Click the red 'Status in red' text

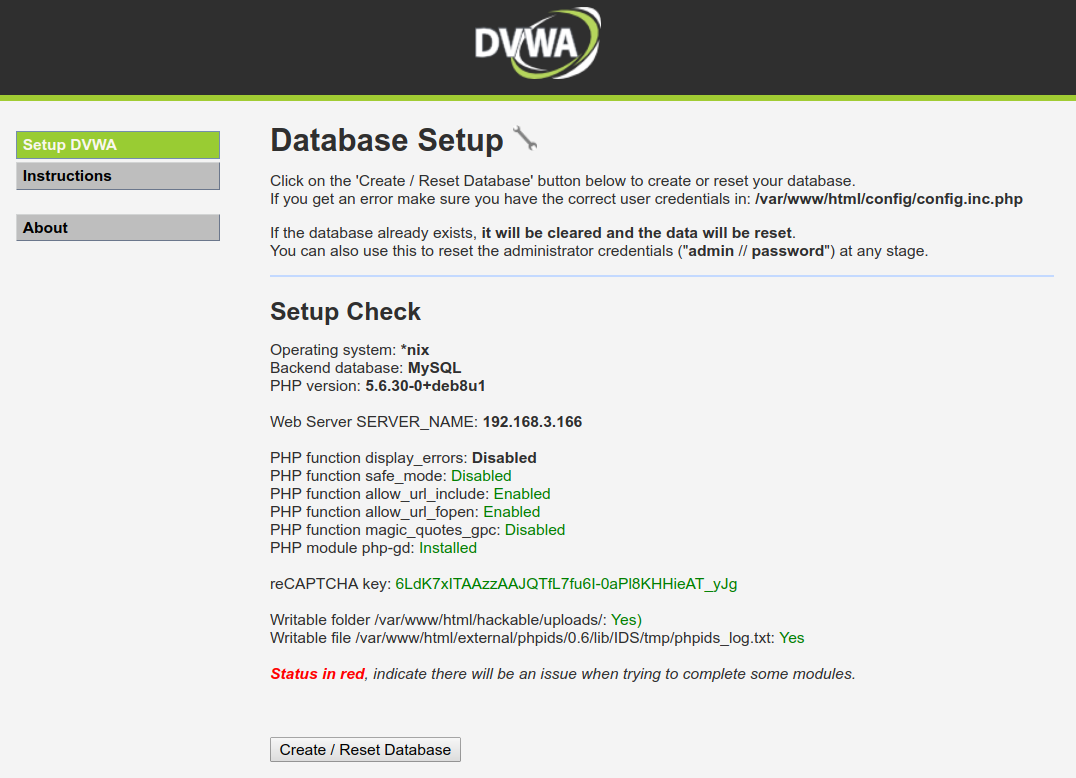317,674
